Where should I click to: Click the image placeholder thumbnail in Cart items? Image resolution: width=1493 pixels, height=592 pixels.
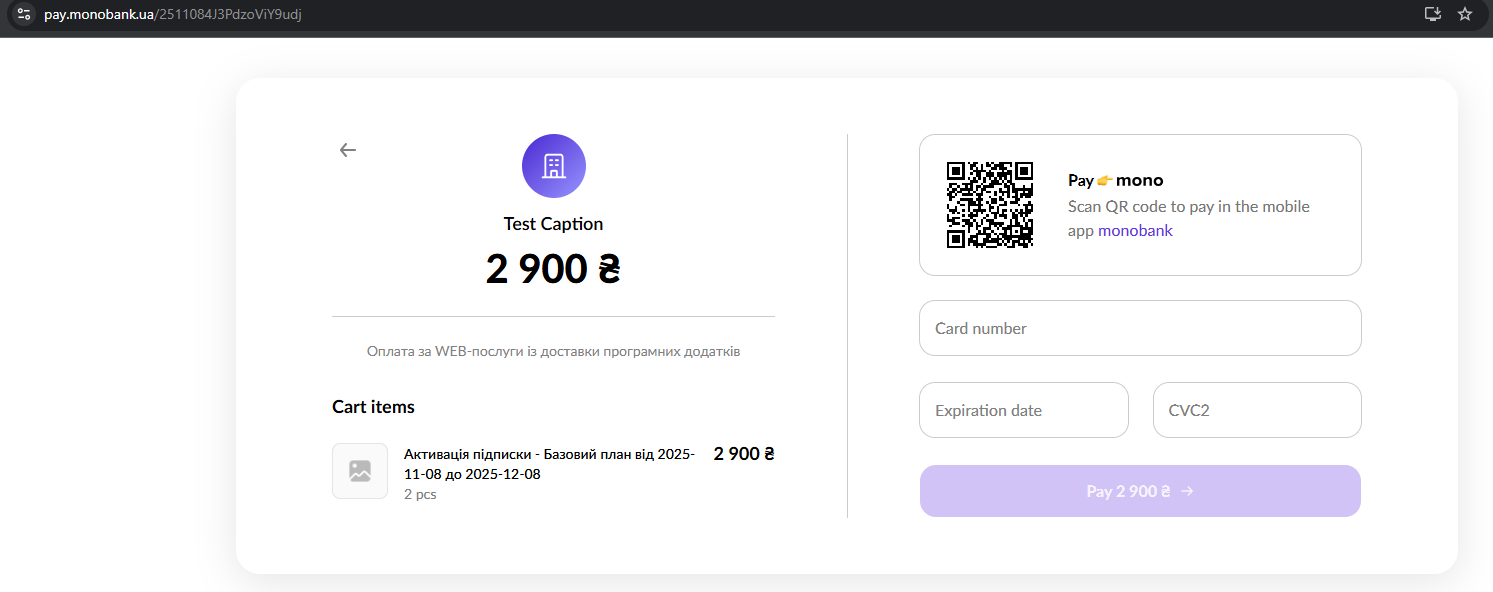click(359, 470)
